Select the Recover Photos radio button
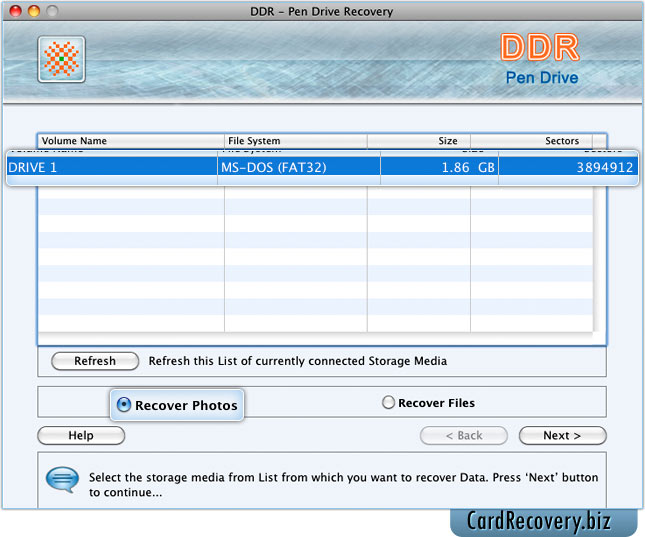The height and width of the screenshot is (537, 645). (x=123, y=405)
